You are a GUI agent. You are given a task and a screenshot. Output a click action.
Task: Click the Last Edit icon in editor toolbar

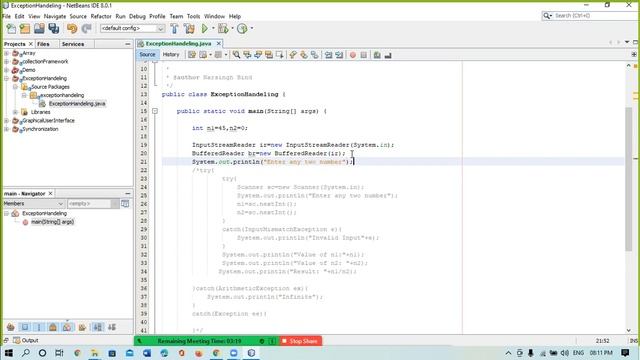[x=192, y=55]
